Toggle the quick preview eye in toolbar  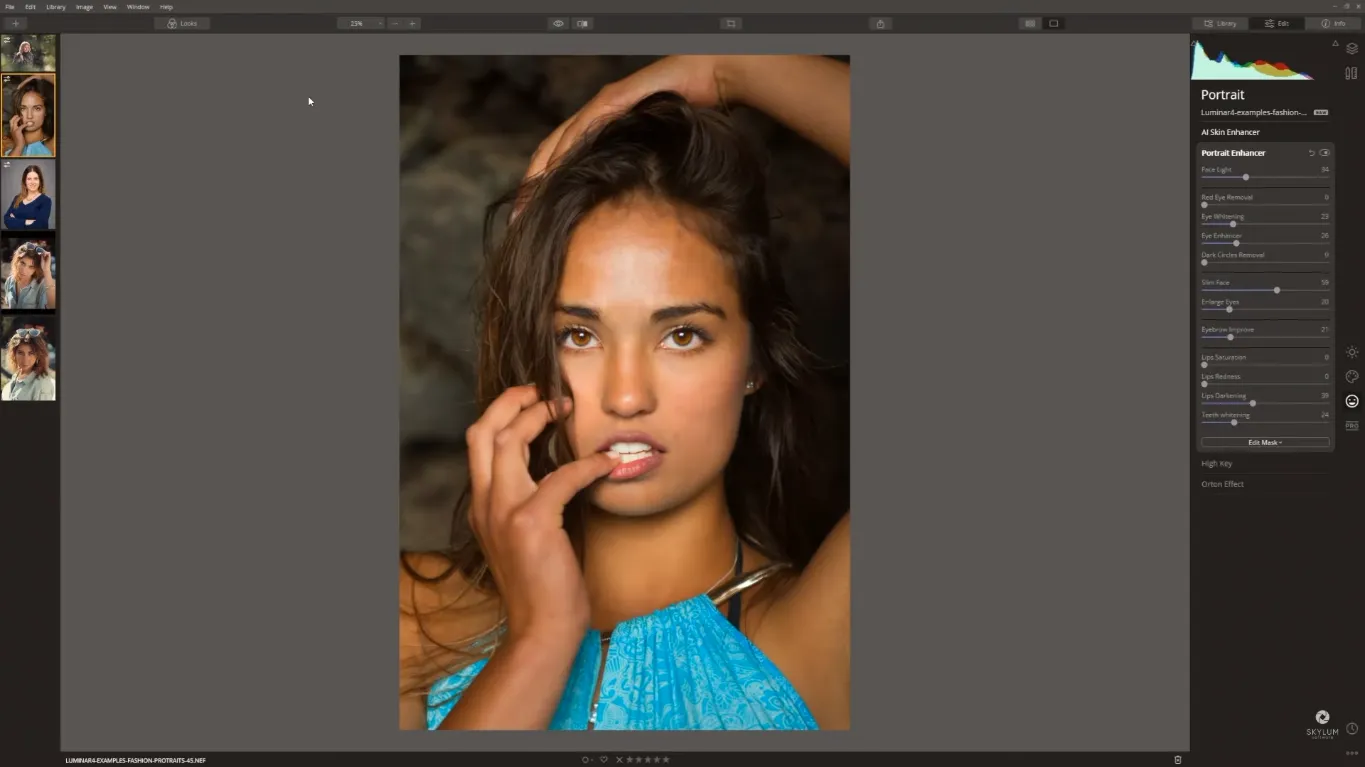point(558,23)
